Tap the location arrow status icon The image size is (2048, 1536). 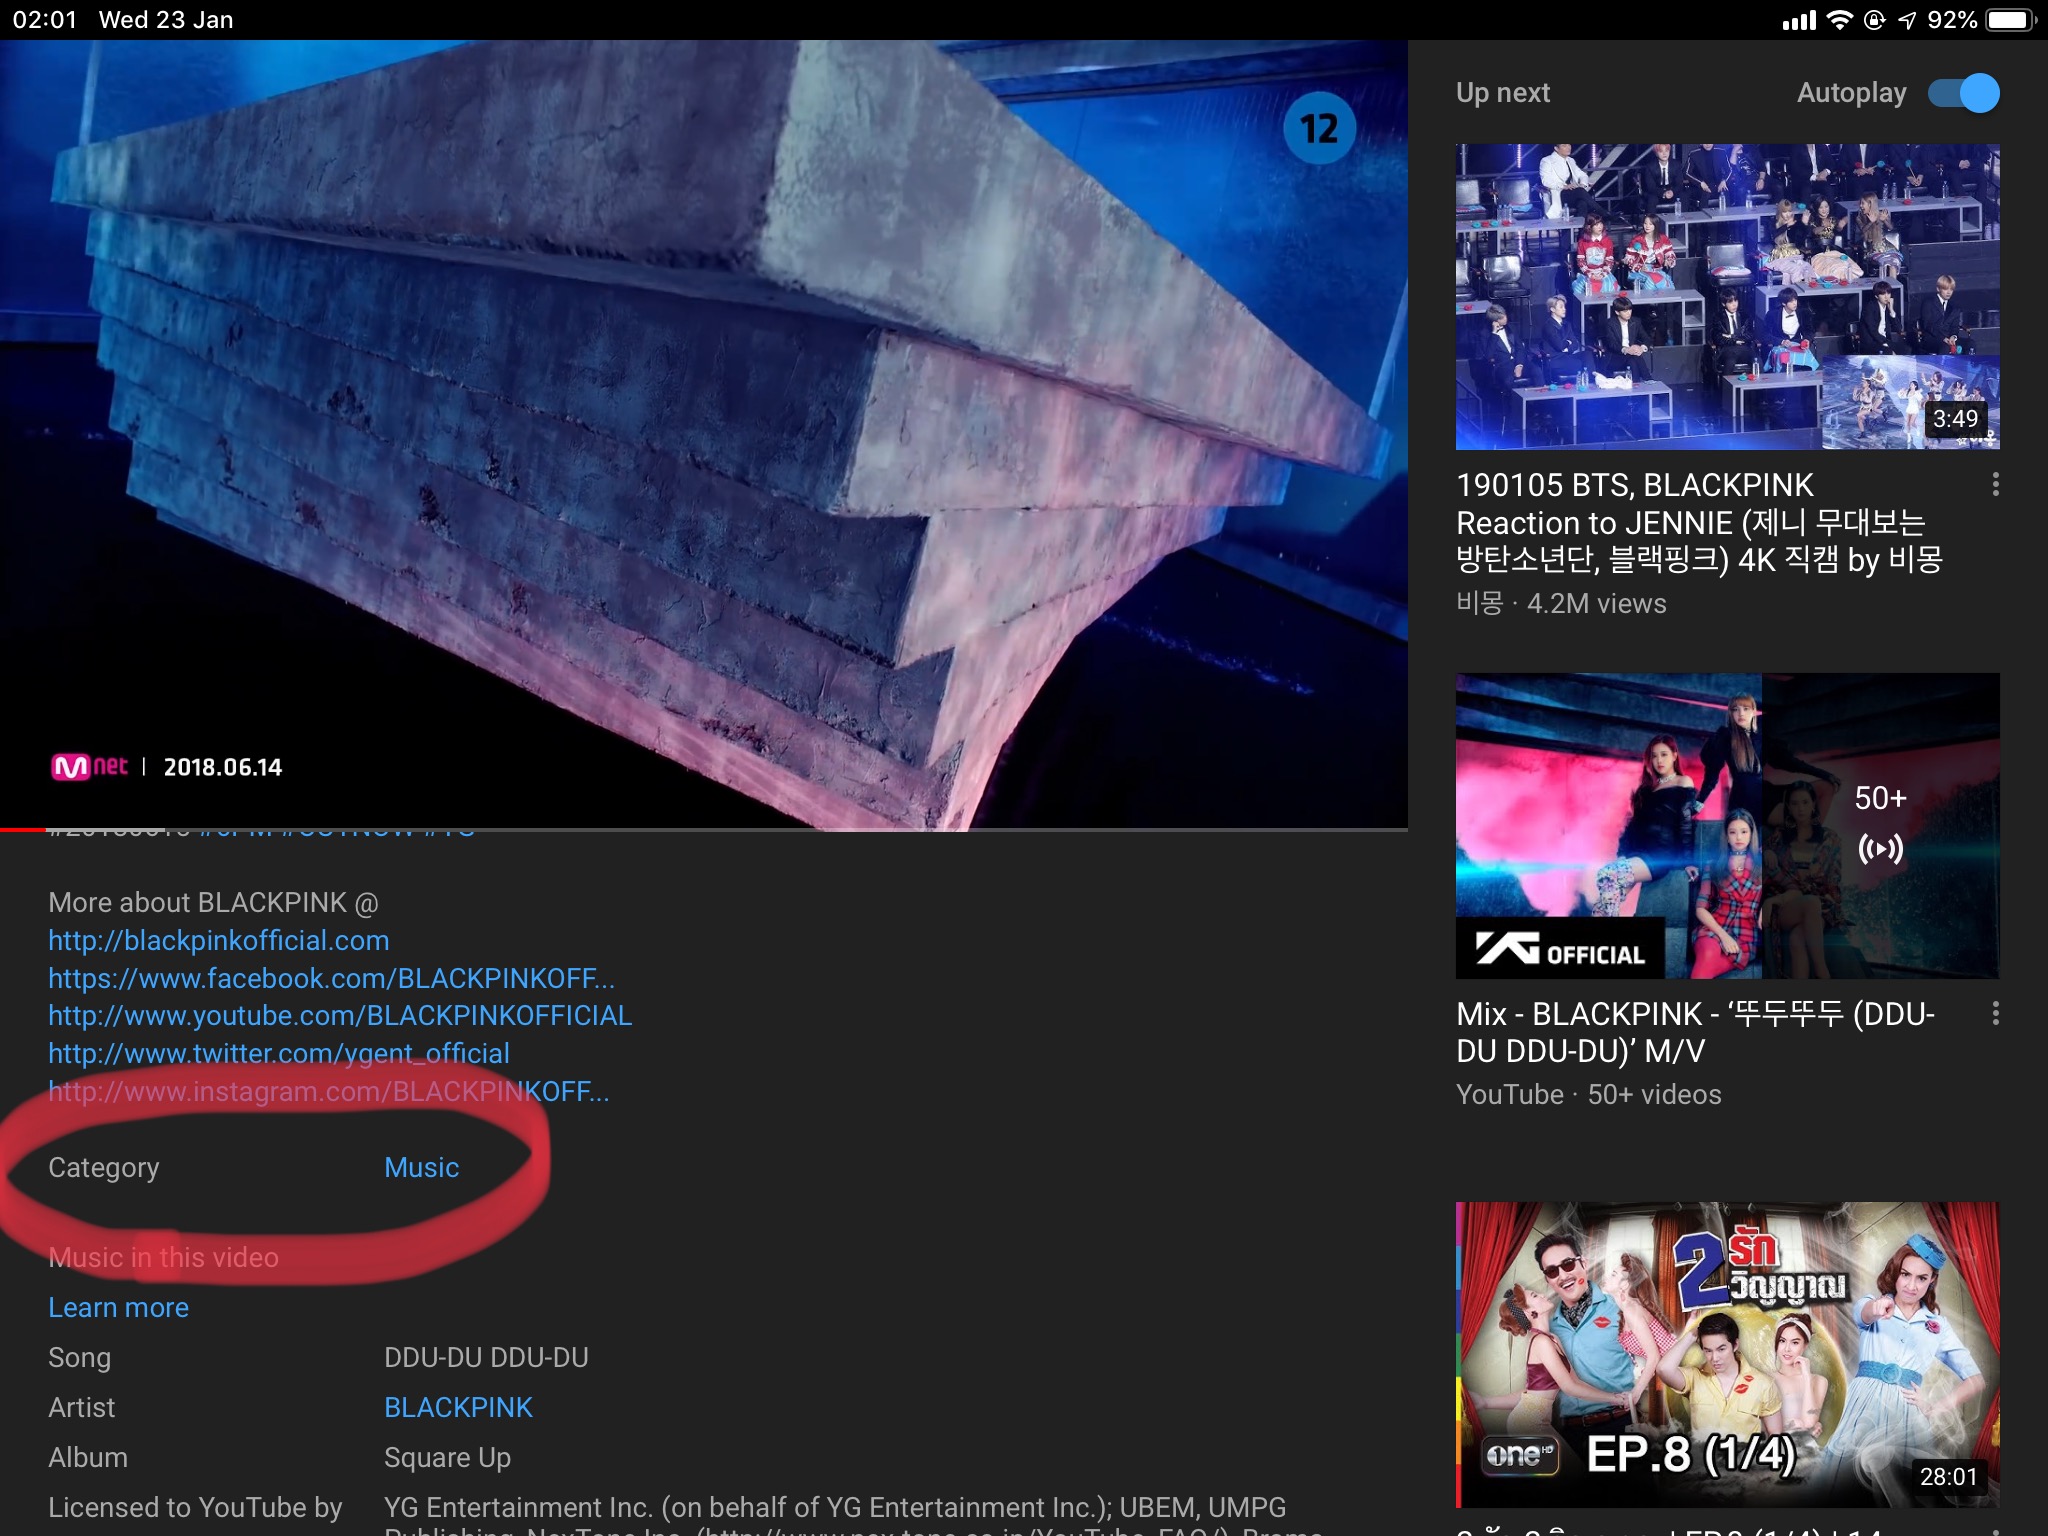[x=1907, y=20]
